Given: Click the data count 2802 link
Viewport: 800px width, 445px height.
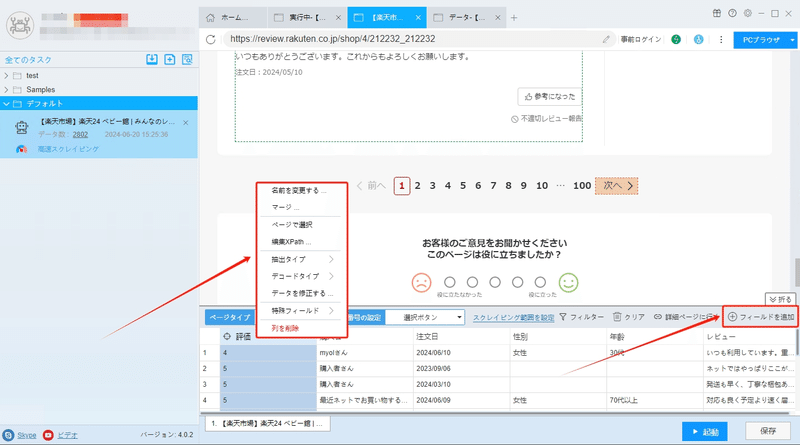Looking at the screenshot, I should pyautogui.click(x=80, y=135).
